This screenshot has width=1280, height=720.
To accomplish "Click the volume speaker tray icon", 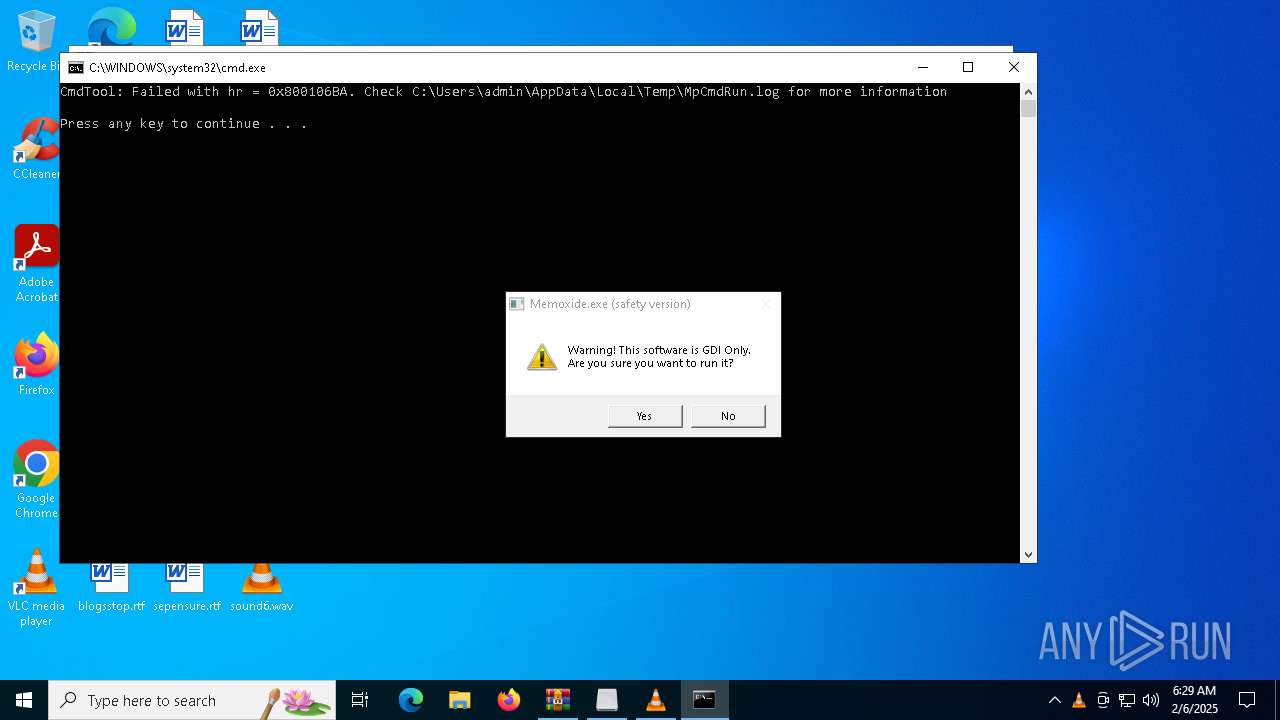I will (1151, 700).
